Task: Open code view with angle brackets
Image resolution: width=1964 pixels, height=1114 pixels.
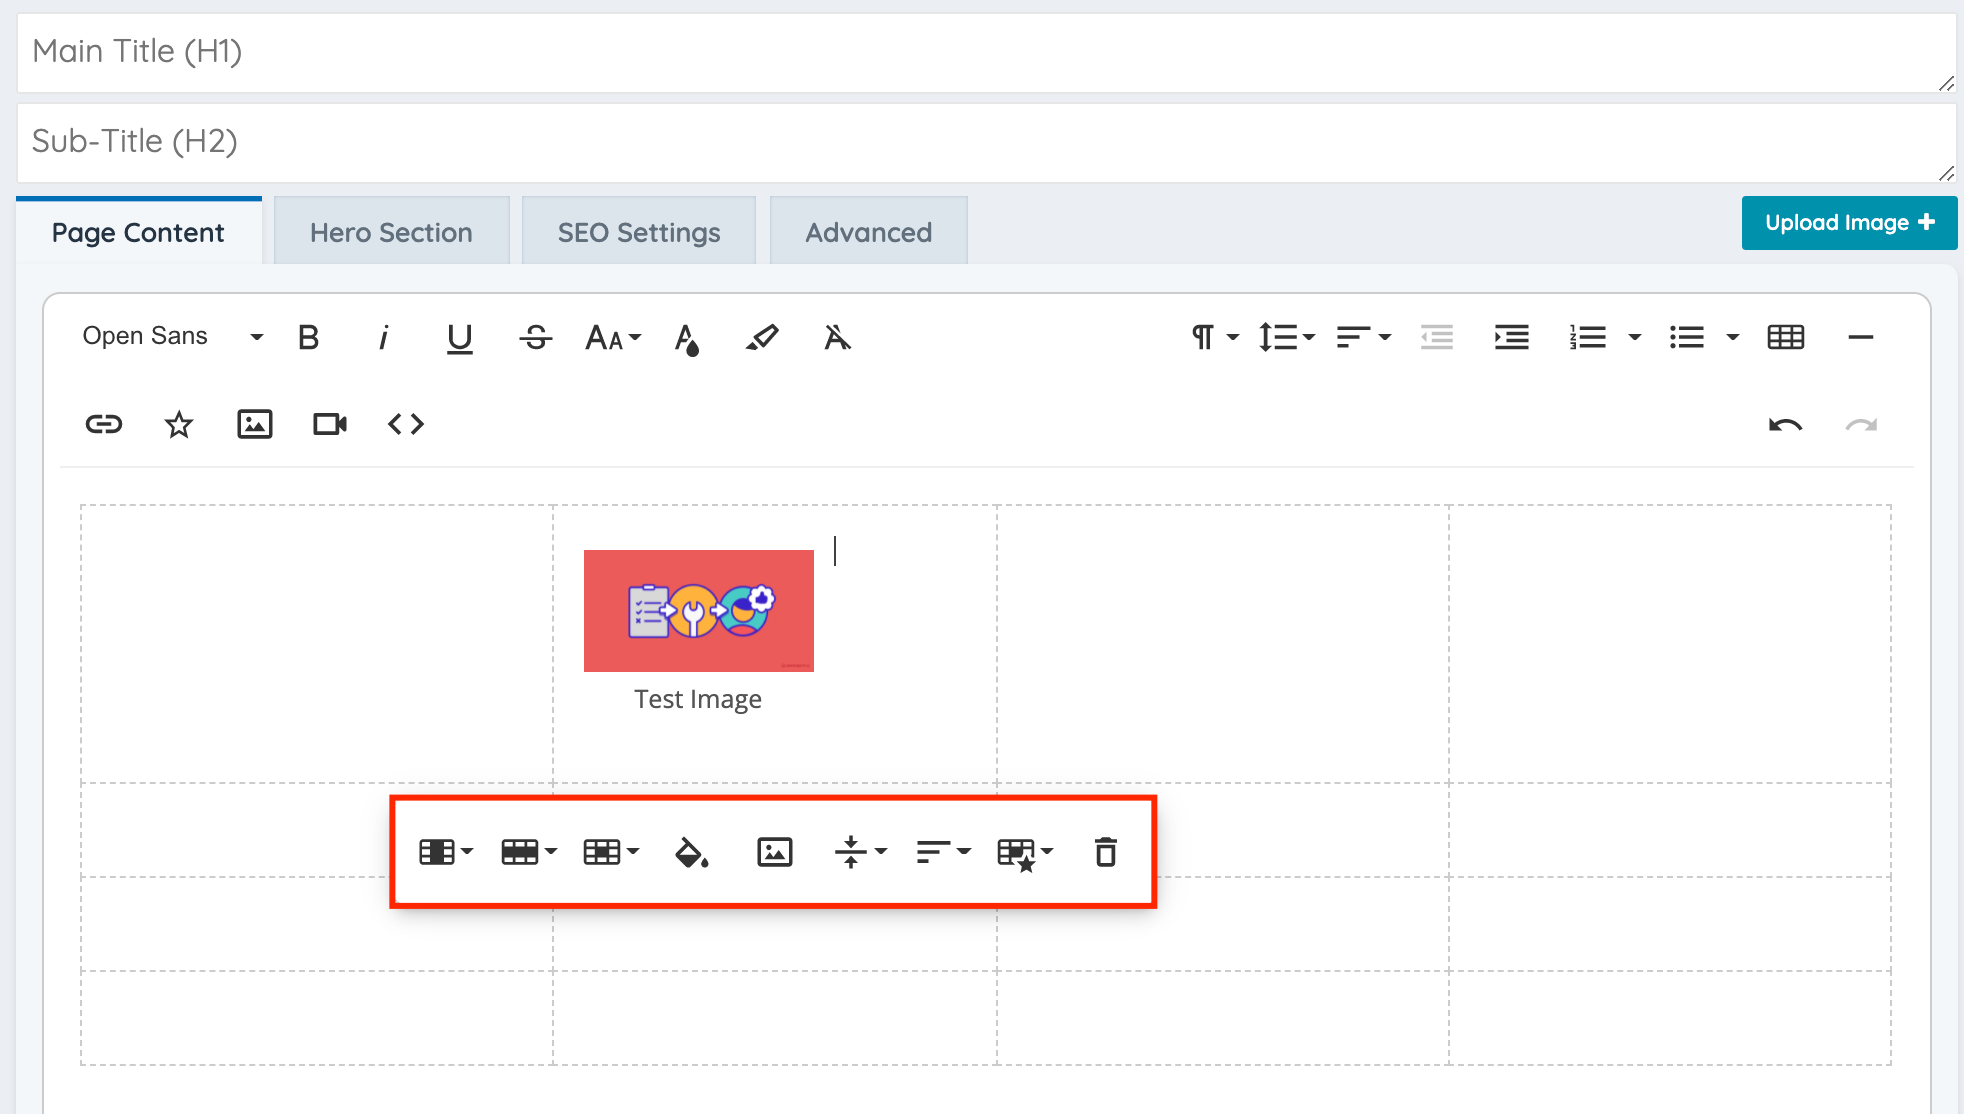Action: pos(406,424)
